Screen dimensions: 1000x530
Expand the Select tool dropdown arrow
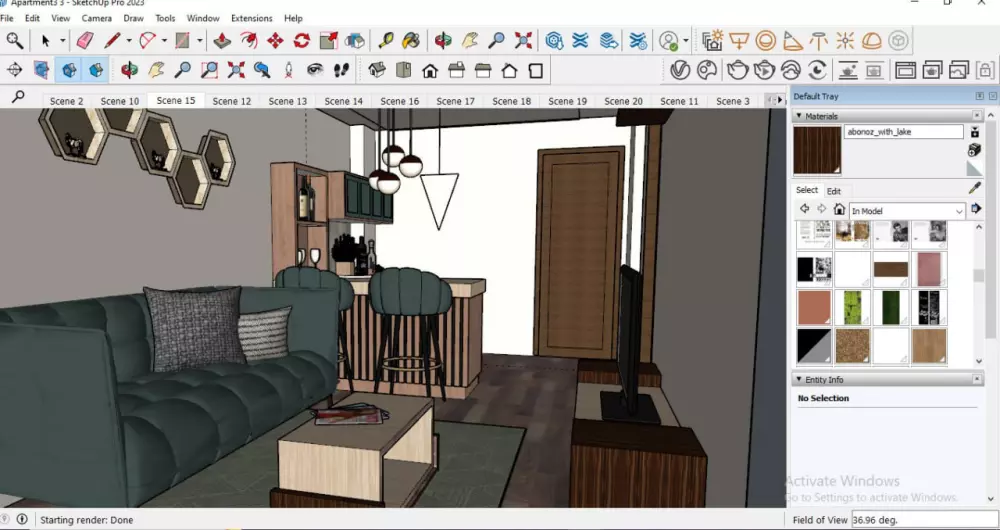pos(62,41)
